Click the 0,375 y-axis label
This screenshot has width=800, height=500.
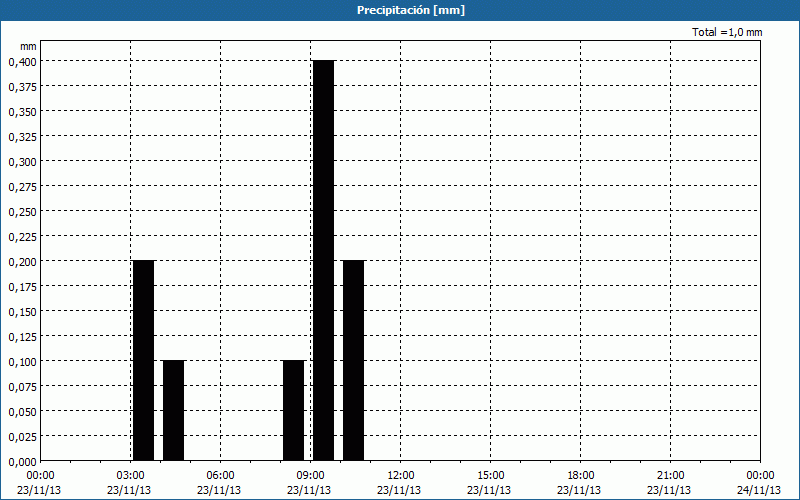(x=22, y=87)
